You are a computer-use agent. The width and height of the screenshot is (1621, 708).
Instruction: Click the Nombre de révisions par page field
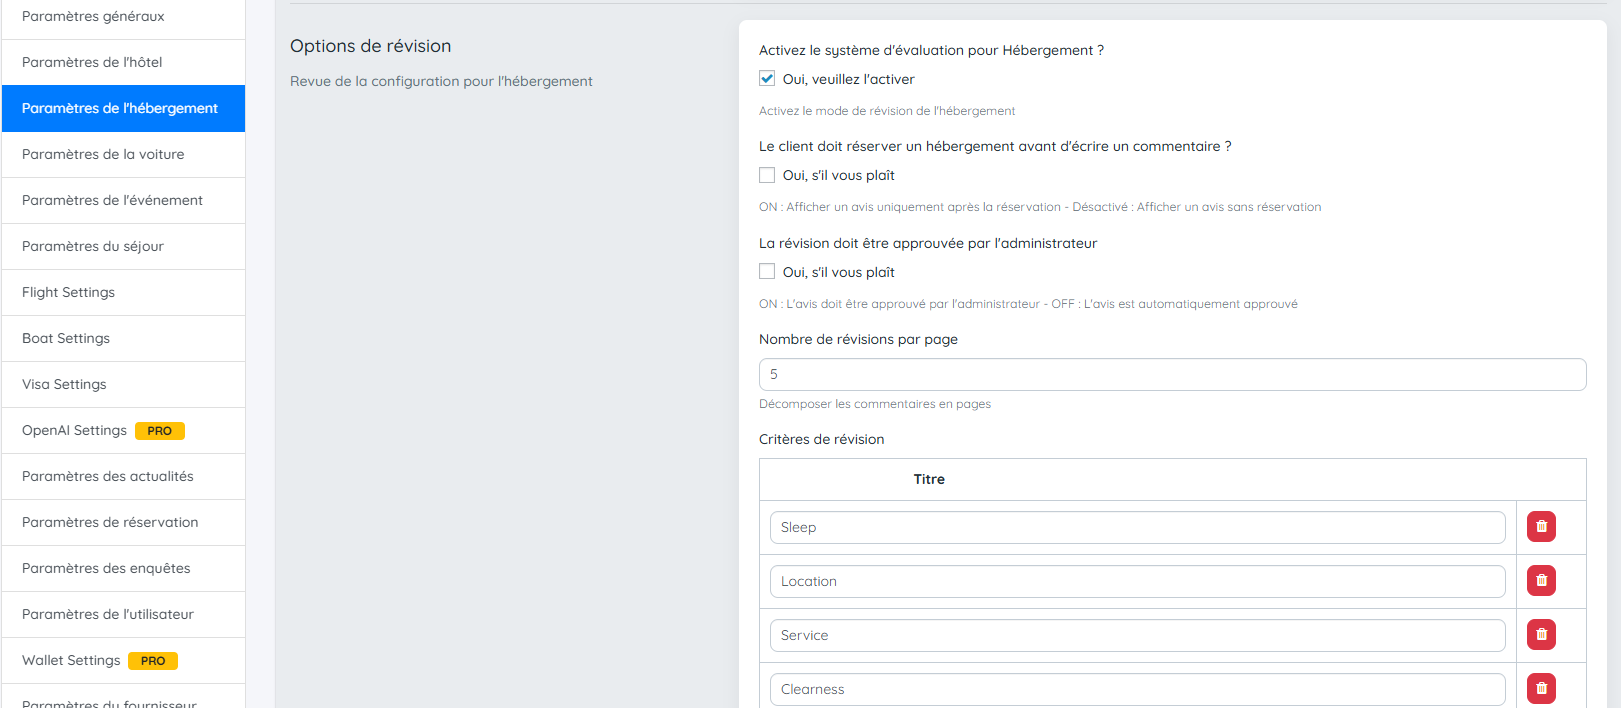coord(1172,374)
